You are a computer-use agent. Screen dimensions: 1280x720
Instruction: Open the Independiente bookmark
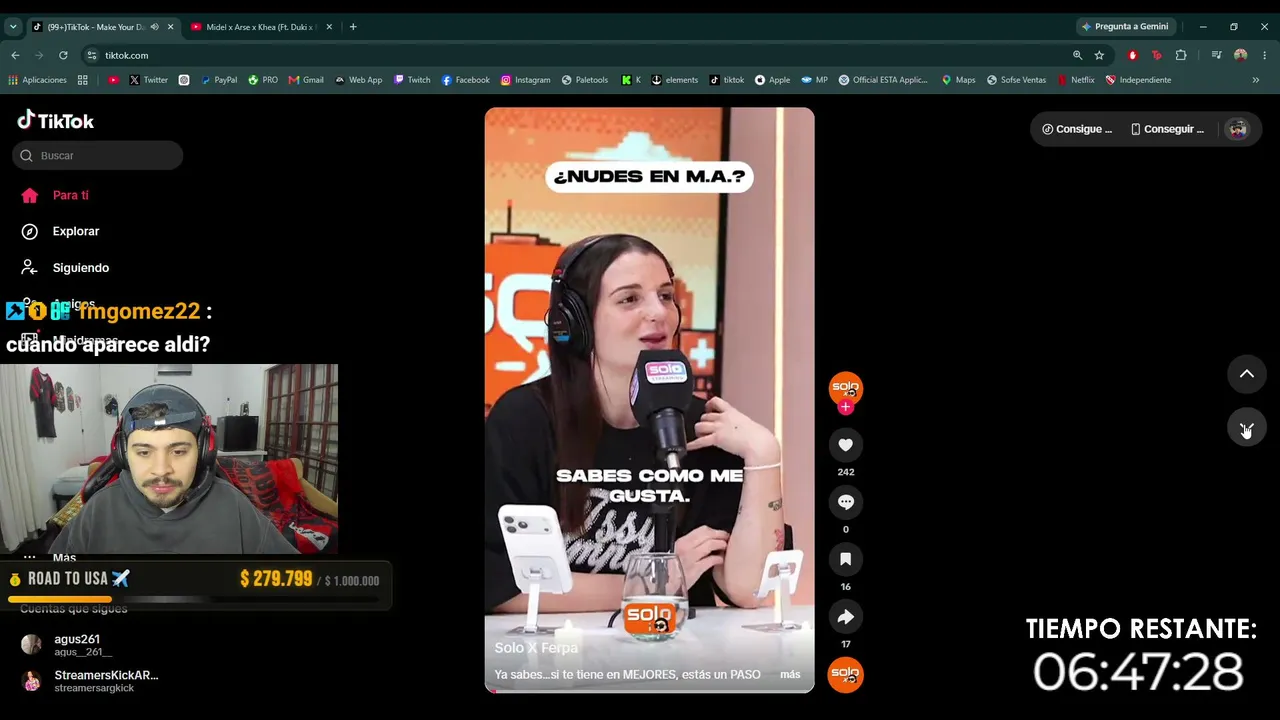tap(1138, 80)
